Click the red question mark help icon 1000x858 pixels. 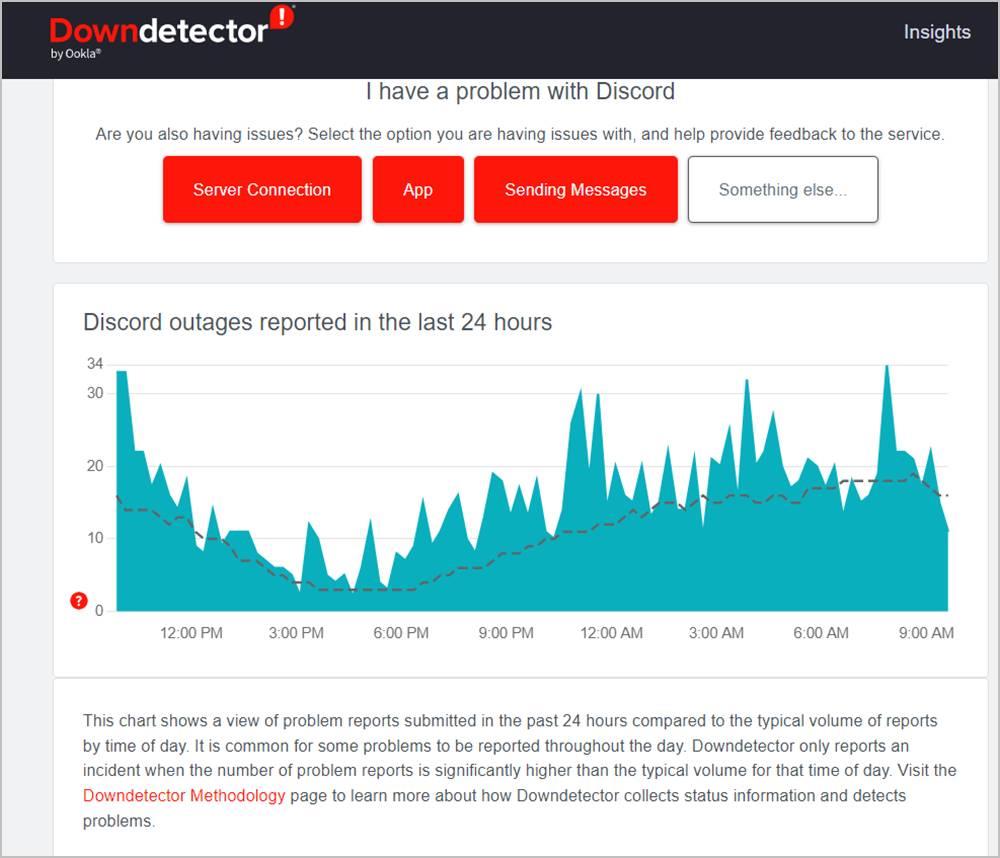[x=78, y=600]
